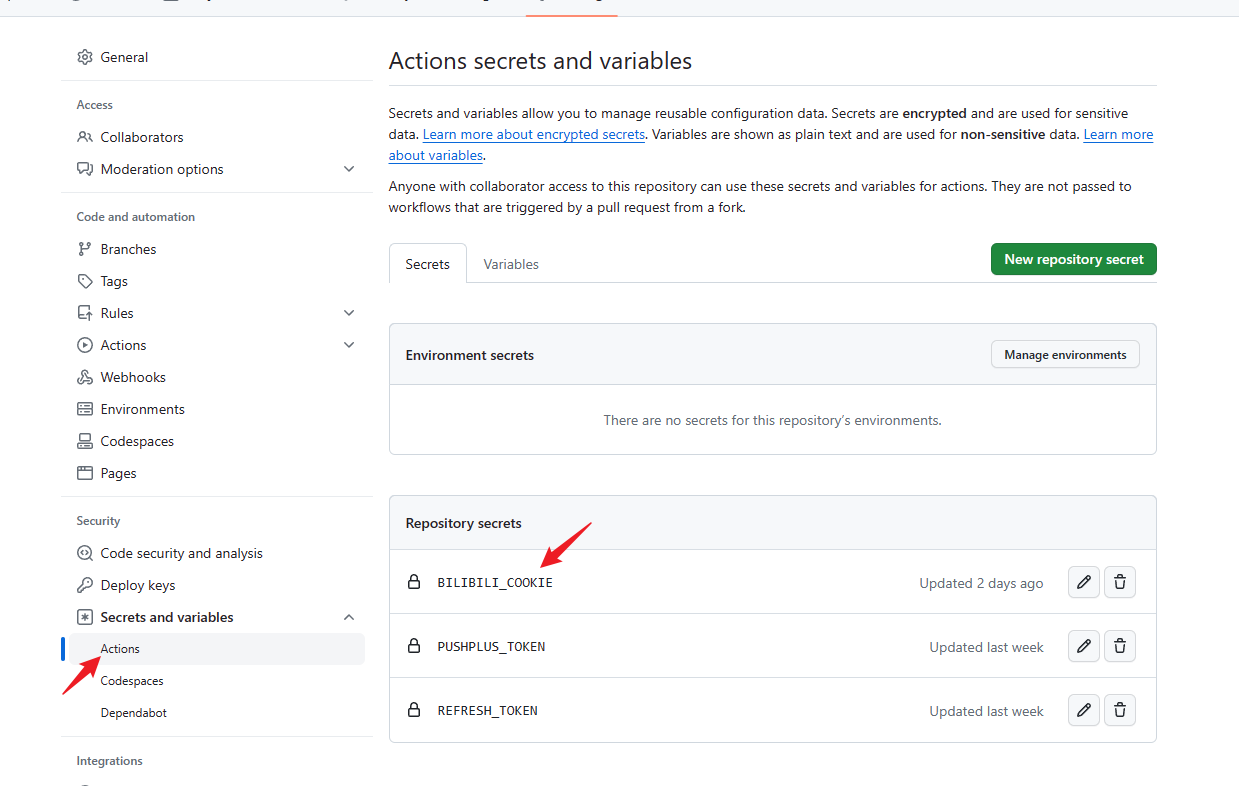
Task: Delete REFRESH_TOKEN with trash icon
Action: click(1119, 710)
